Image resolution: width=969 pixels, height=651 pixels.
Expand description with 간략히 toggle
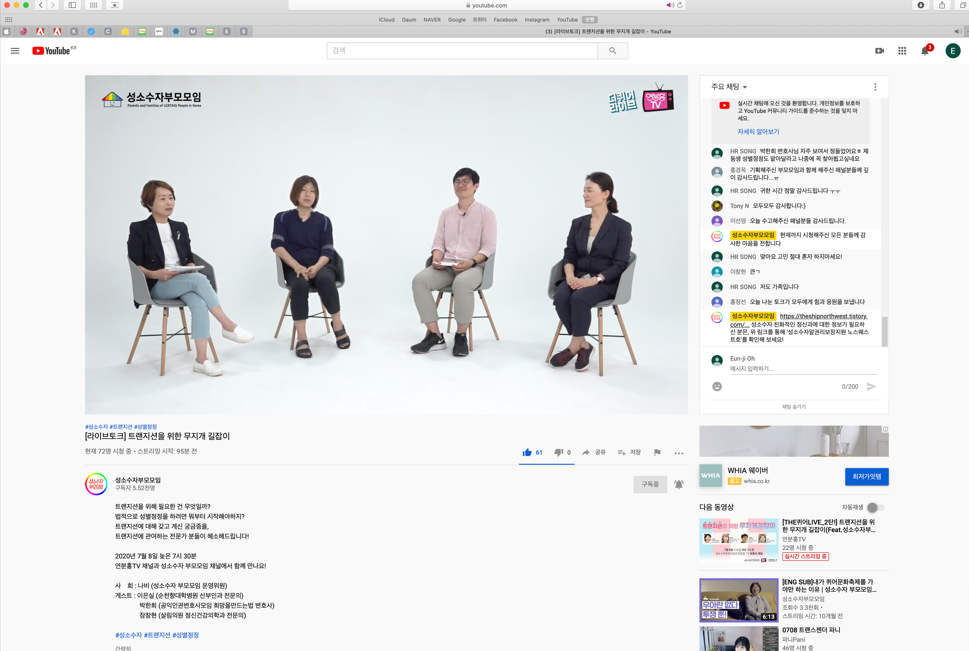(x=123, y=648)
